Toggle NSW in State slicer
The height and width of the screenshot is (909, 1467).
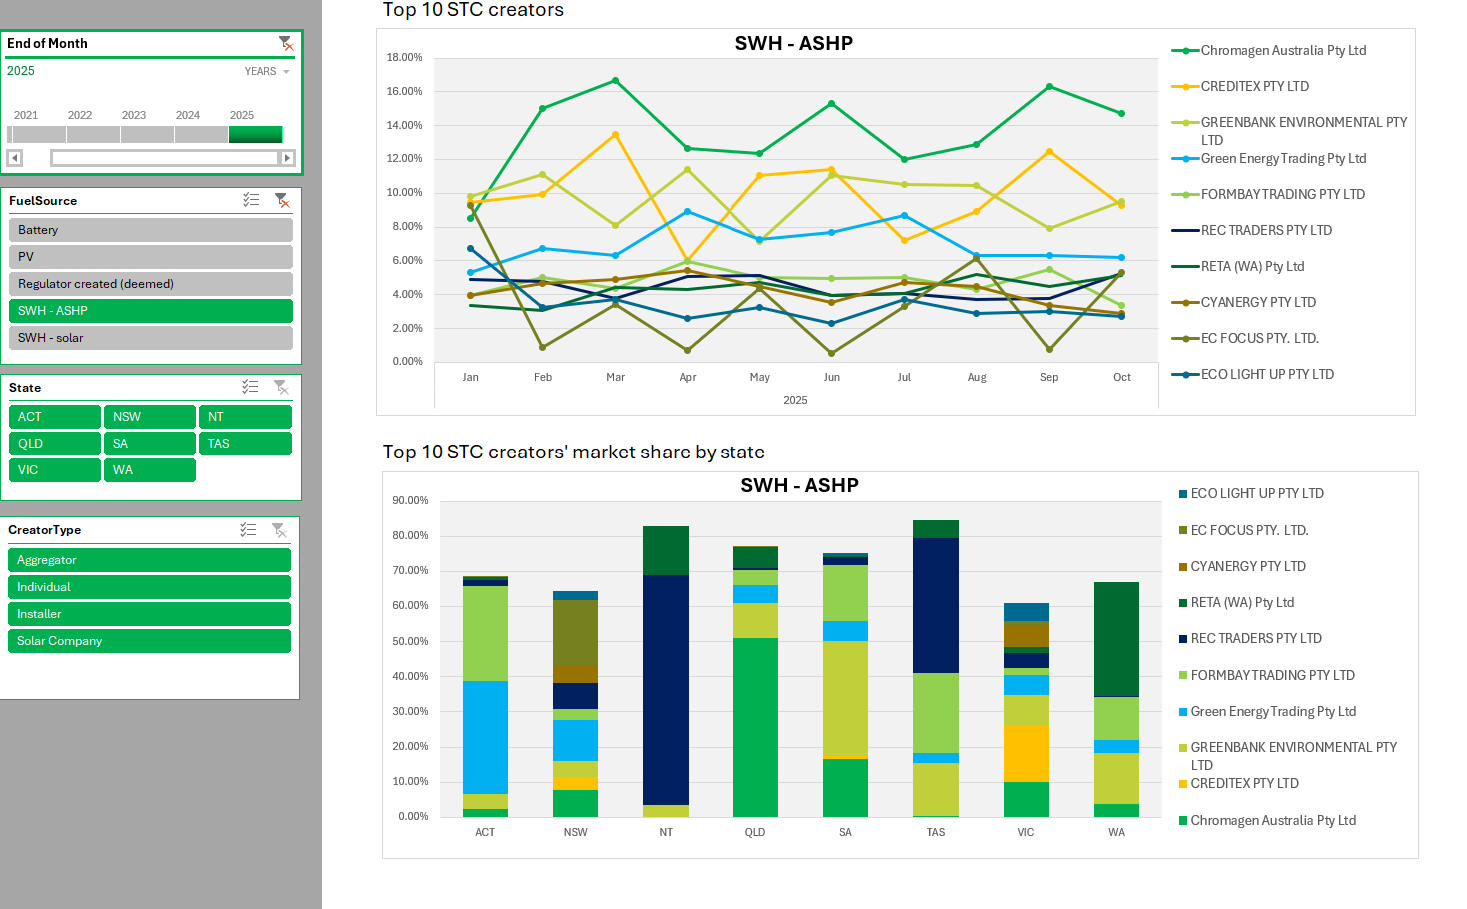150,417
